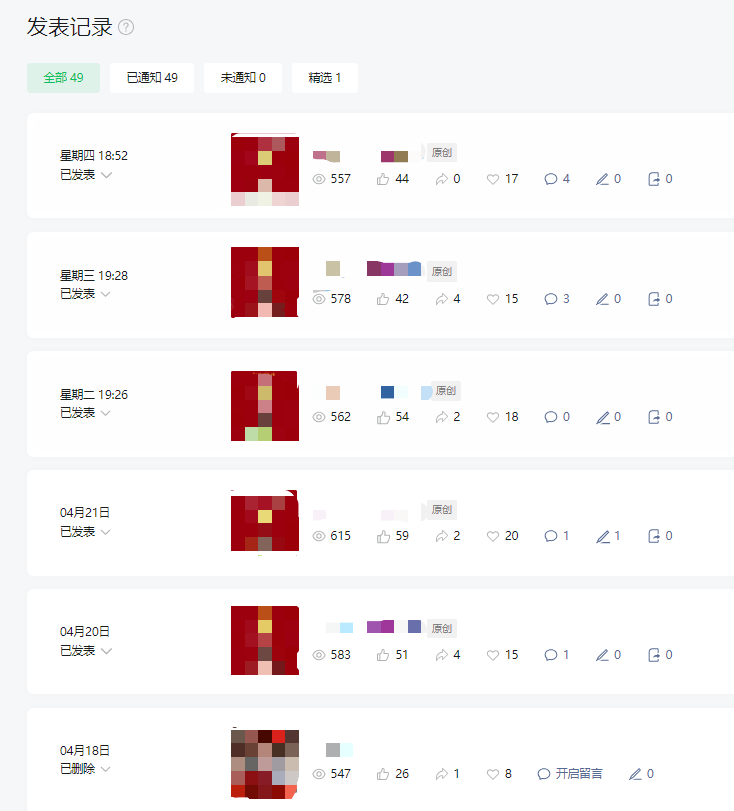Image resolution: width=734 pixels, height=811 pixels.
Task: Open comments bubble showing 4 comments
Action: point(551,179)
